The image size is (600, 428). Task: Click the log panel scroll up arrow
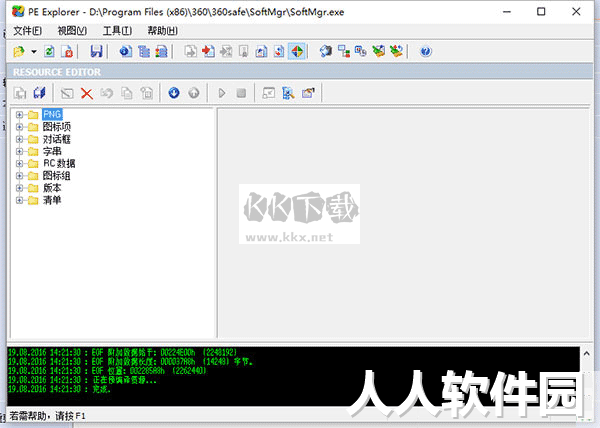coord(587,353)
